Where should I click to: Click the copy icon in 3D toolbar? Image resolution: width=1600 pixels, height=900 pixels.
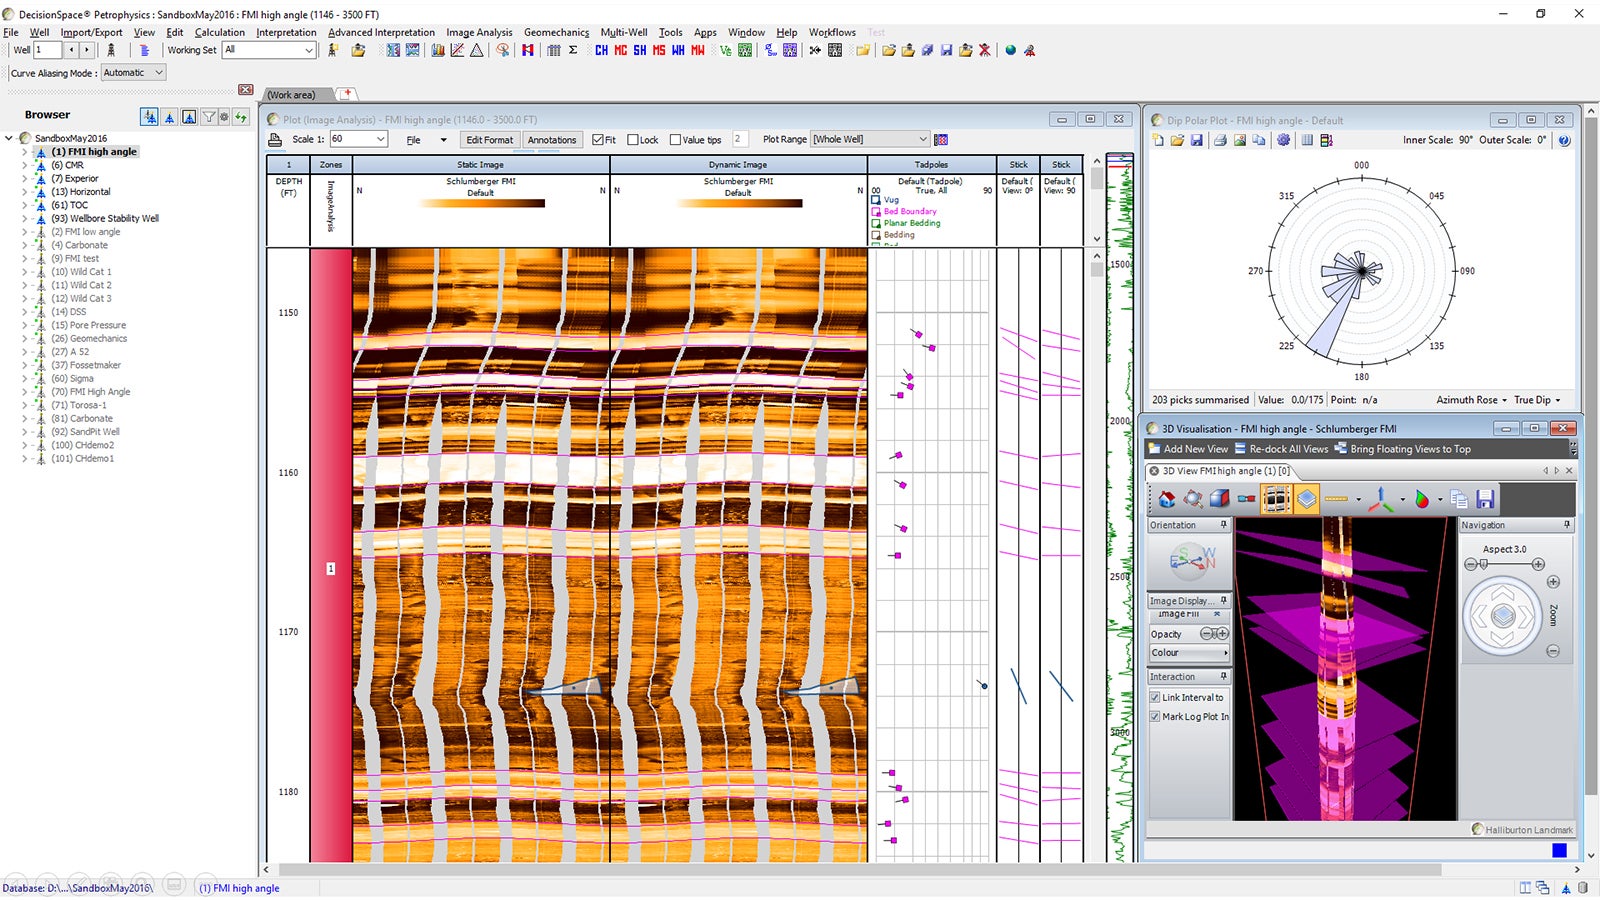click(x=1458, y=498)
